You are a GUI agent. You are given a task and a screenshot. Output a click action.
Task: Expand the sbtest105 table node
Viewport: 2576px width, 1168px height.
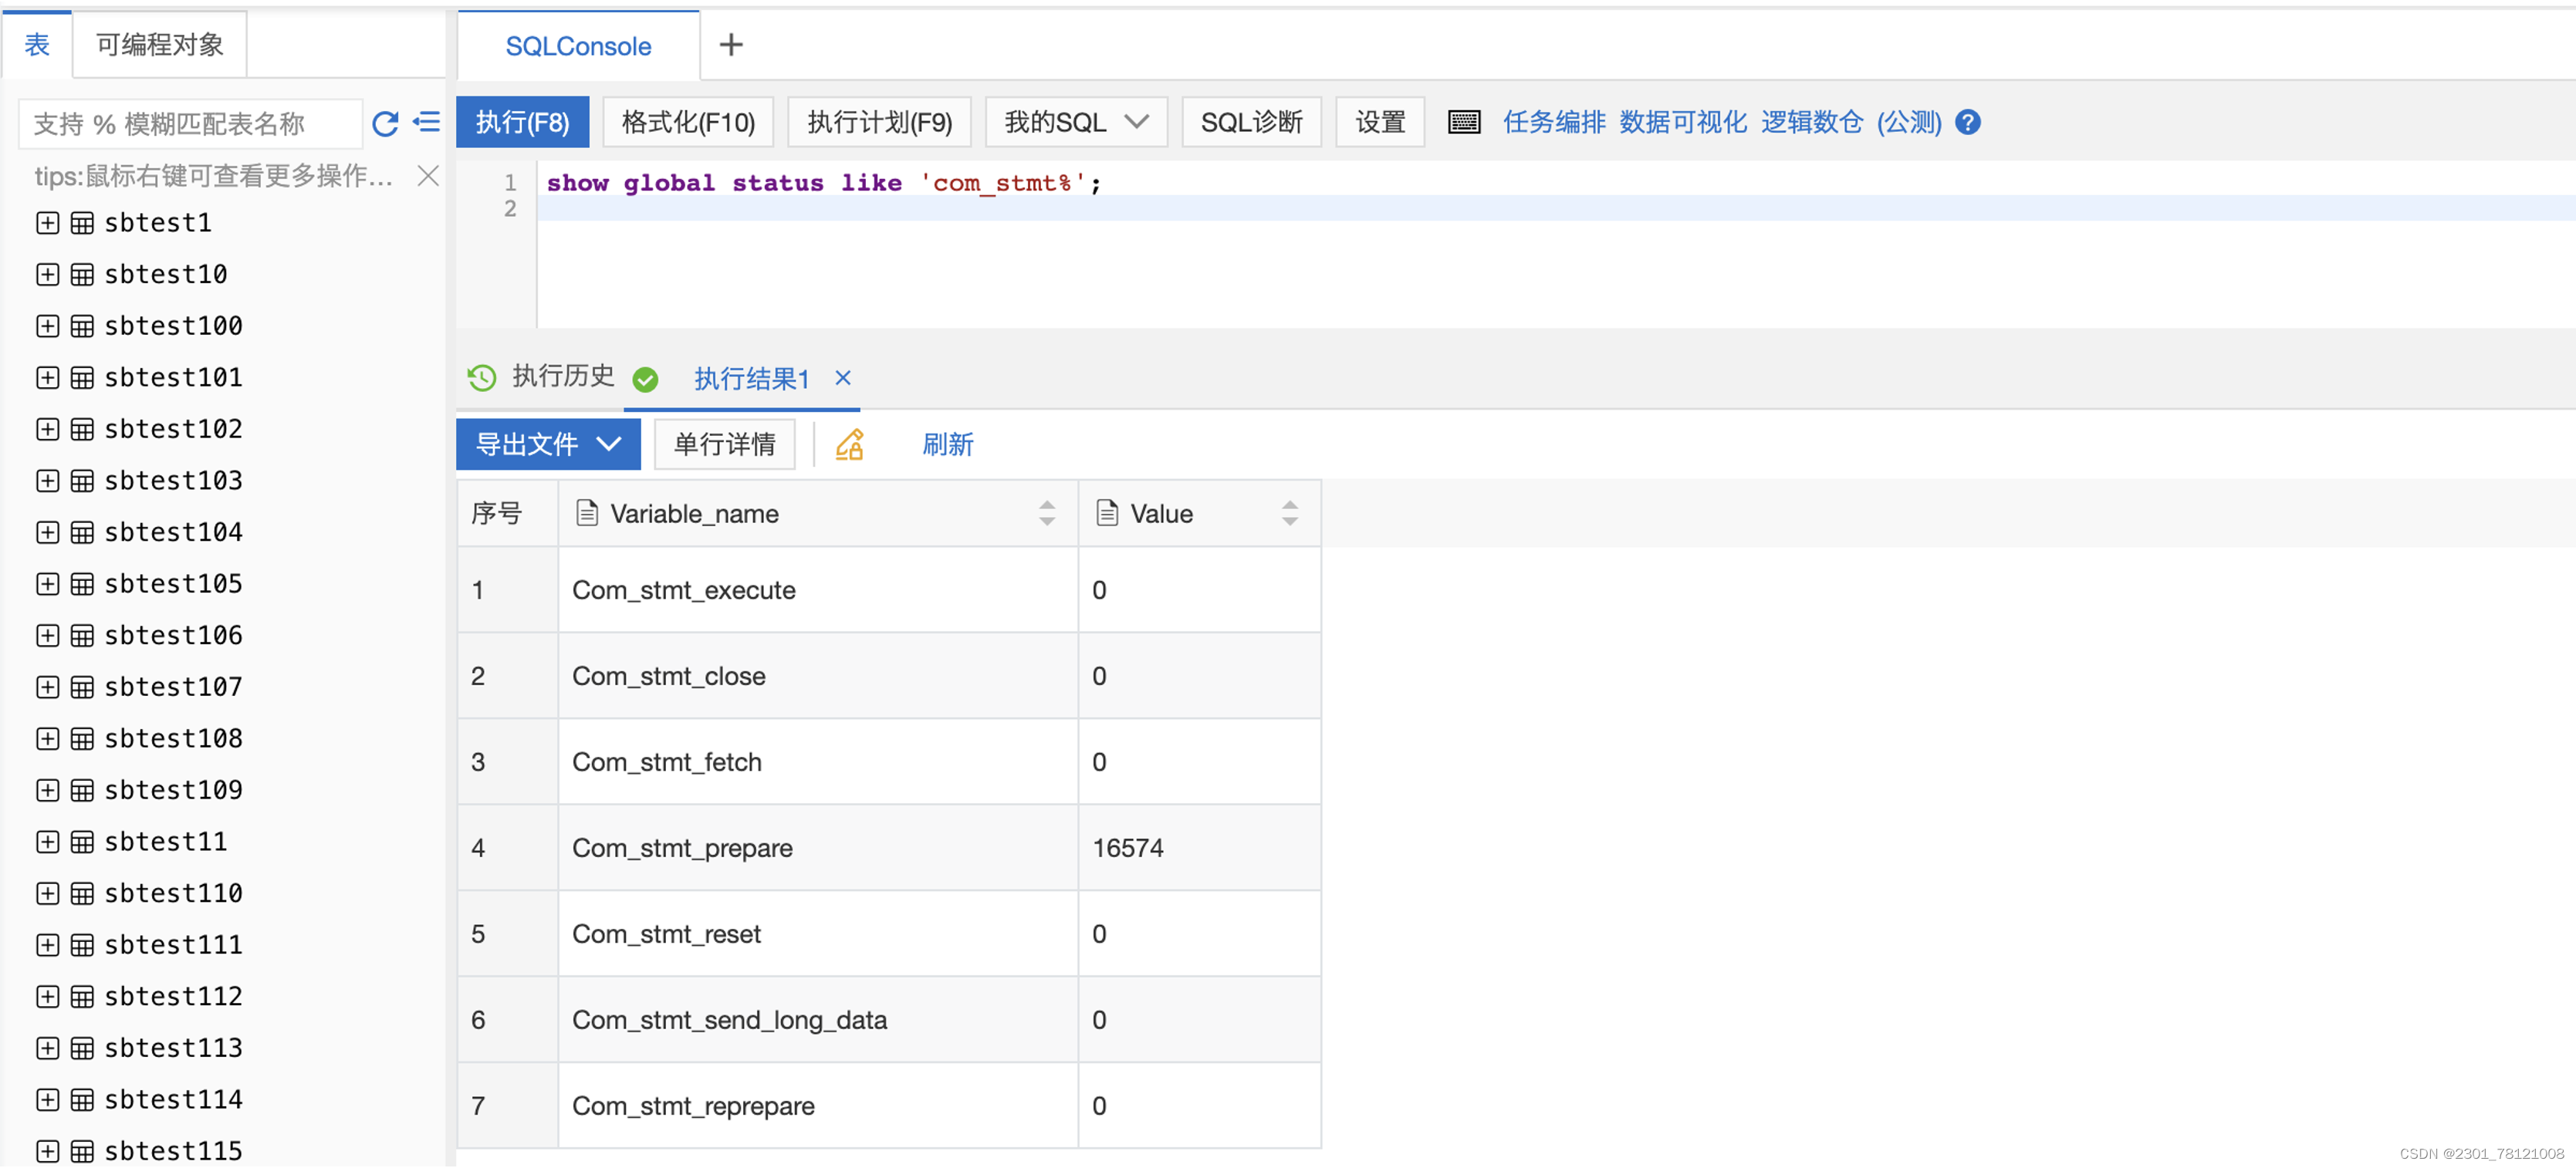click(47, 584)
